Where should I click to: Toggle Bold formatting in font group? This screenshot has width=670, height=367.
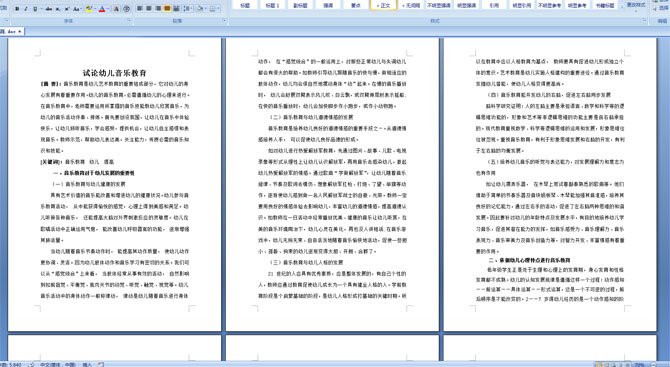coord(17,9)
